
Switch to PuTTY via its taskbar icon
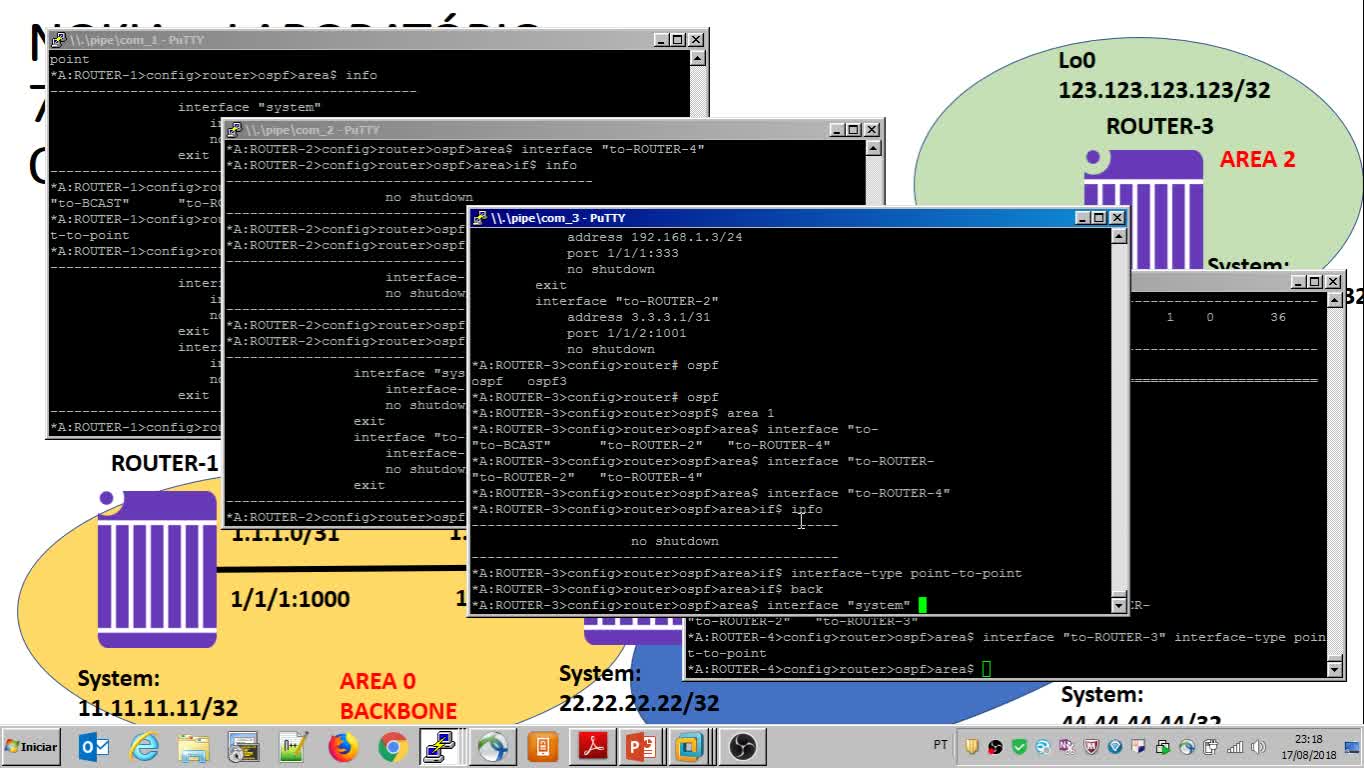point(439,746)
